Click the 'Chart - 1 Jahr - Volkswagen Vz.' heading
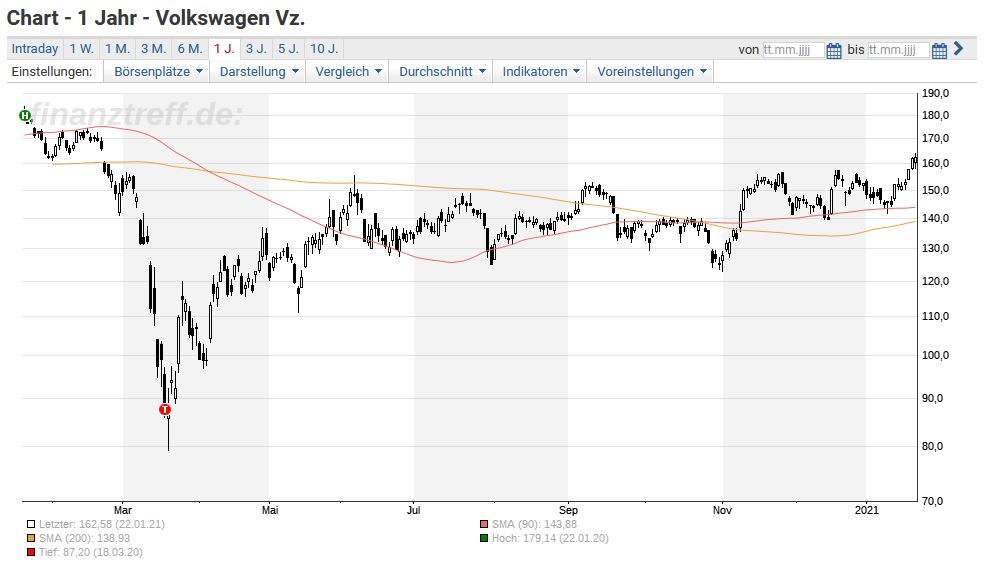This screenshot has height=569, width=985. click(x=156, y=18)
